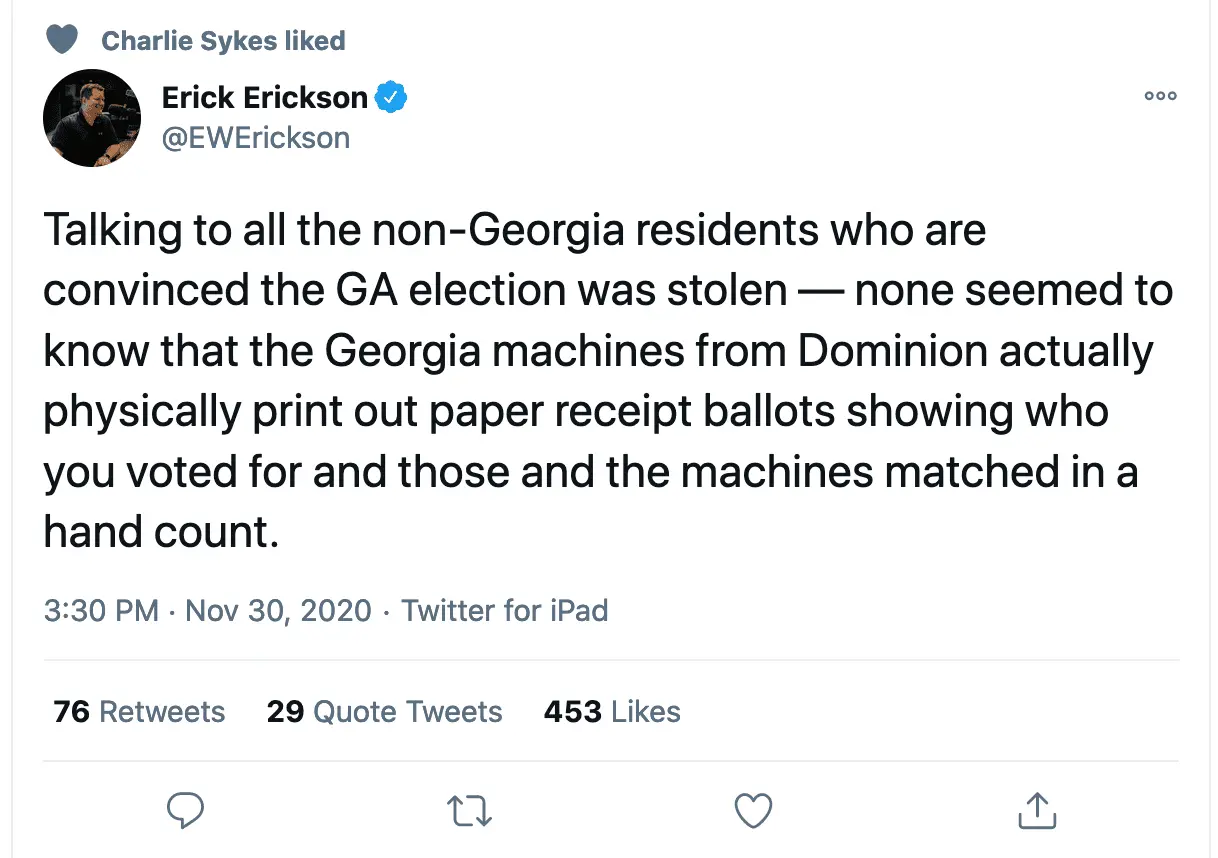Open the @EWErickson handle link
This screenshot has width=1218, height=858.
pyautogui.click(x=256, y=137)
